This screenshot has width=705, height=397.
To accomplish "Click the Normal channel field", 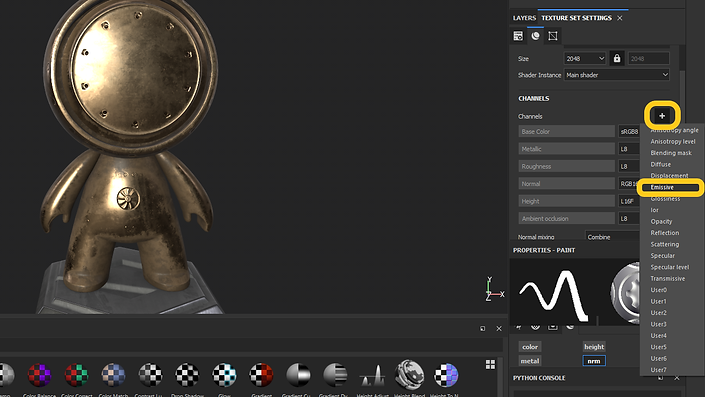I will click(567, 183).
